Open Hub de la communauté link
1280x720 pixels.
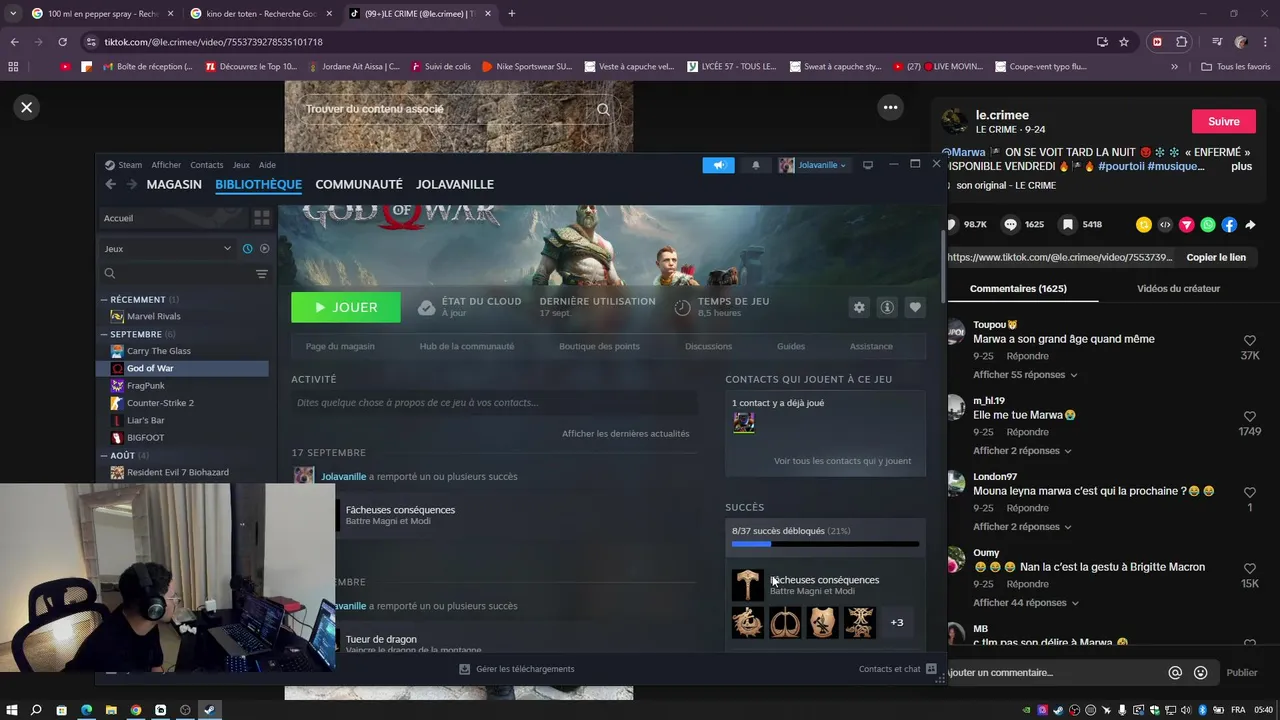click(467, 346)
